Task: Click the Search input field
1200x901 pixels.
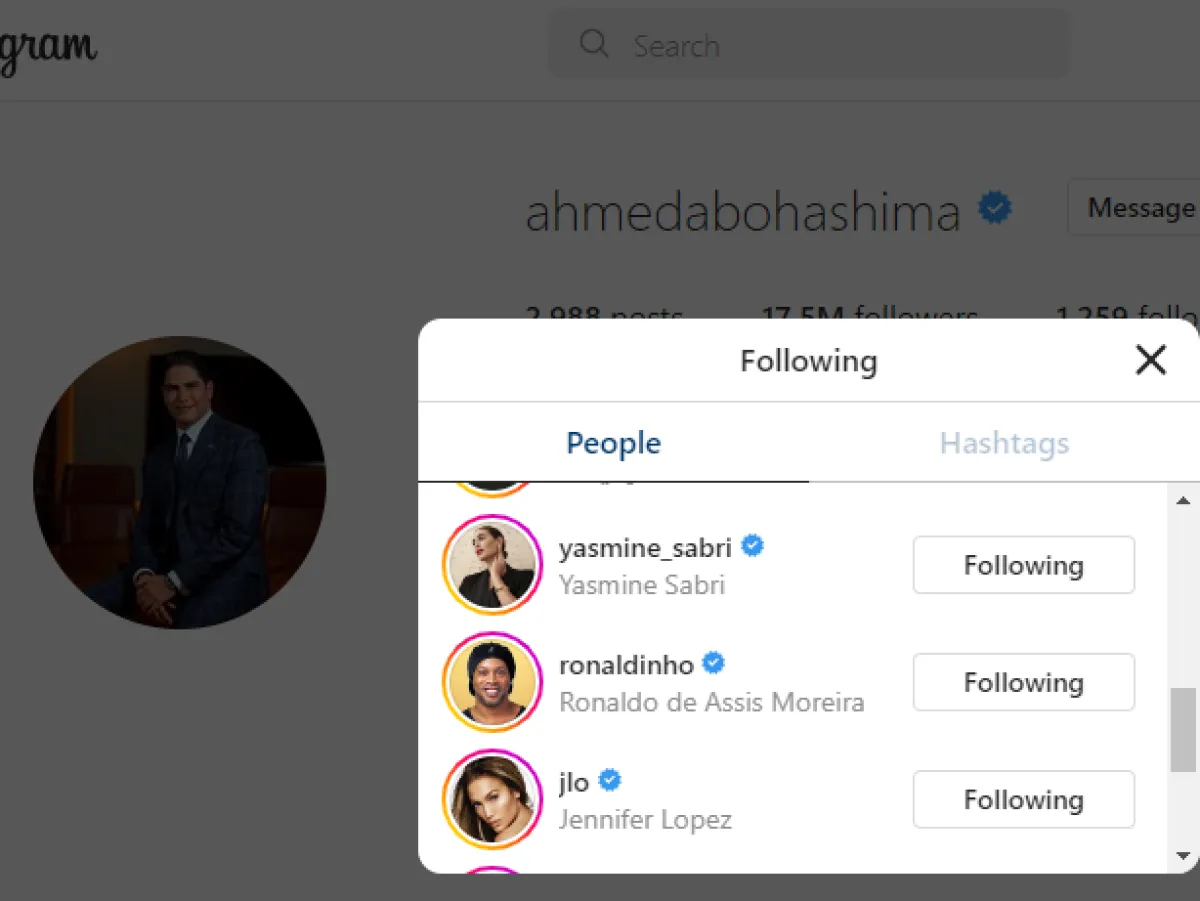Action: (x=809, y=45)
